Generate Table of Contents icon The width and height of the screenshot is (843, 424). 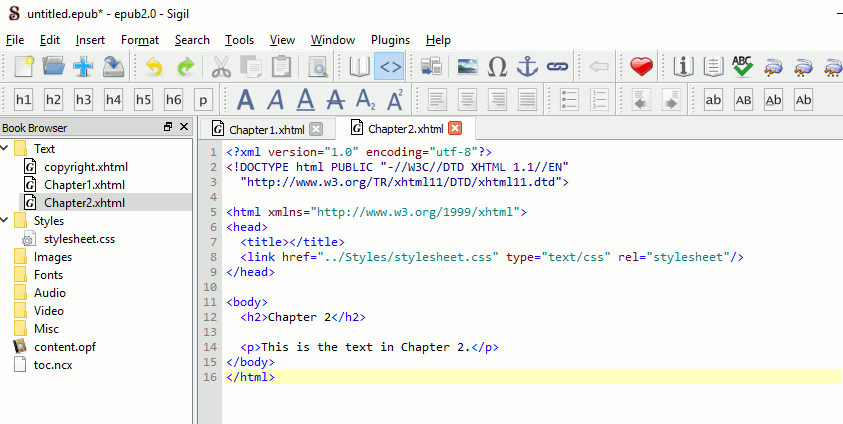pyautogui.click(x=713, y=67)
